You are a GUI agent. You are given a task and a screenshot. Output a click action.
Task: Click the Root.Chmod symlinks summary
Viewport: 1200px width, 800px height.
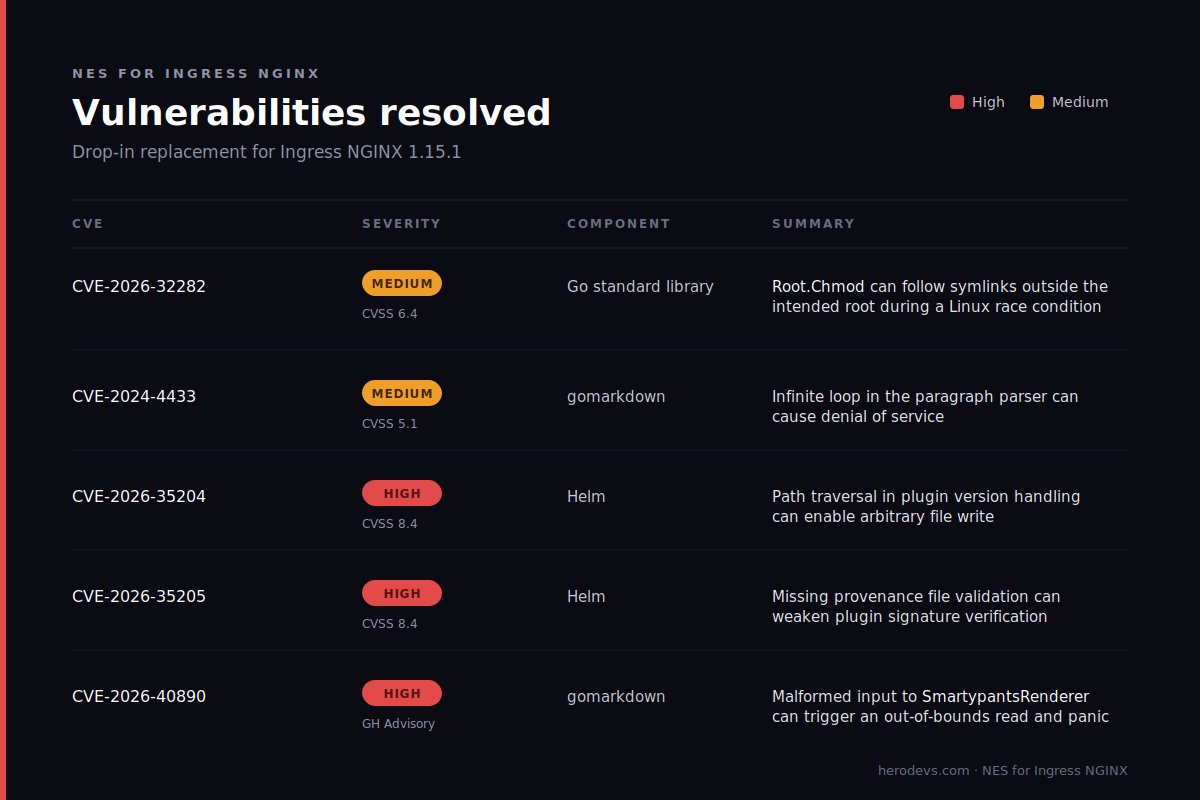[940, 297]
